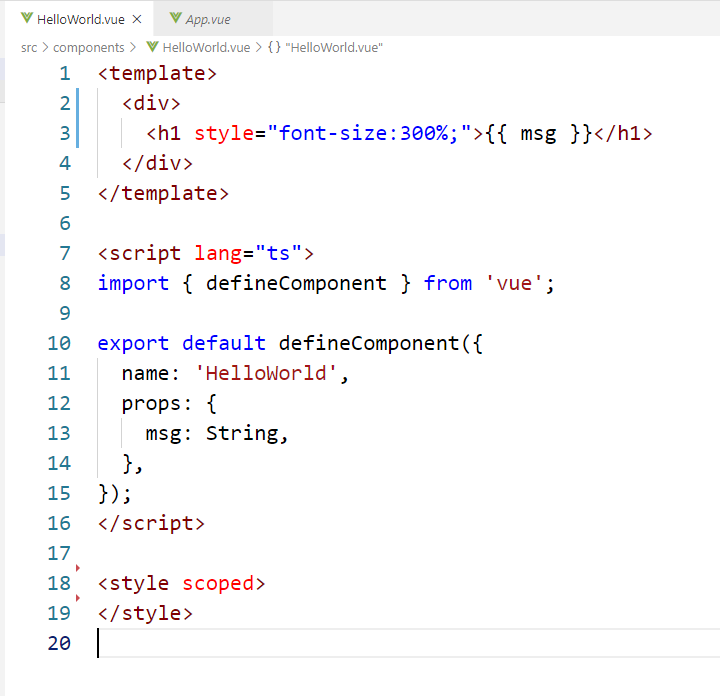This screenshot has width=720, height=696.
Task: Click the h1 opening tag name
Action: pos(169,134)
